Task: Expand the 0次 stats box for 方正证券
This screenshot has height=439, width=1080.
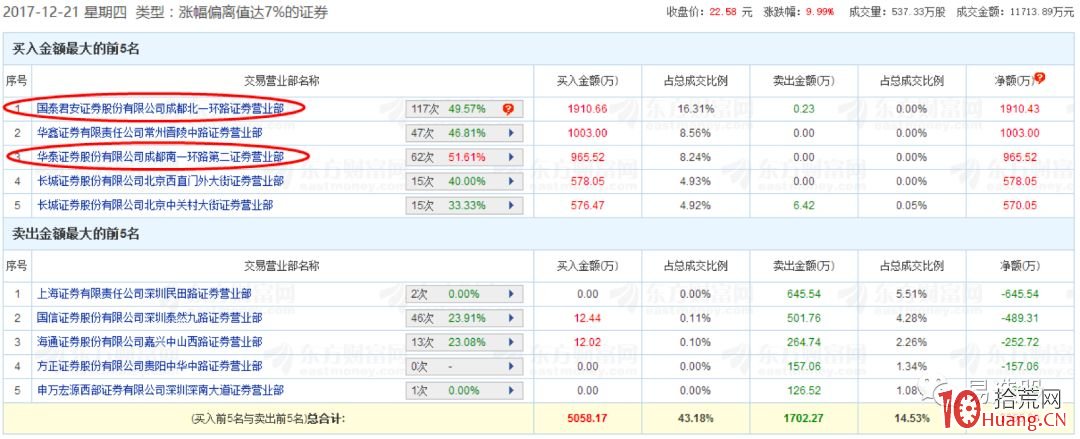Action: [x=512, y=366]
